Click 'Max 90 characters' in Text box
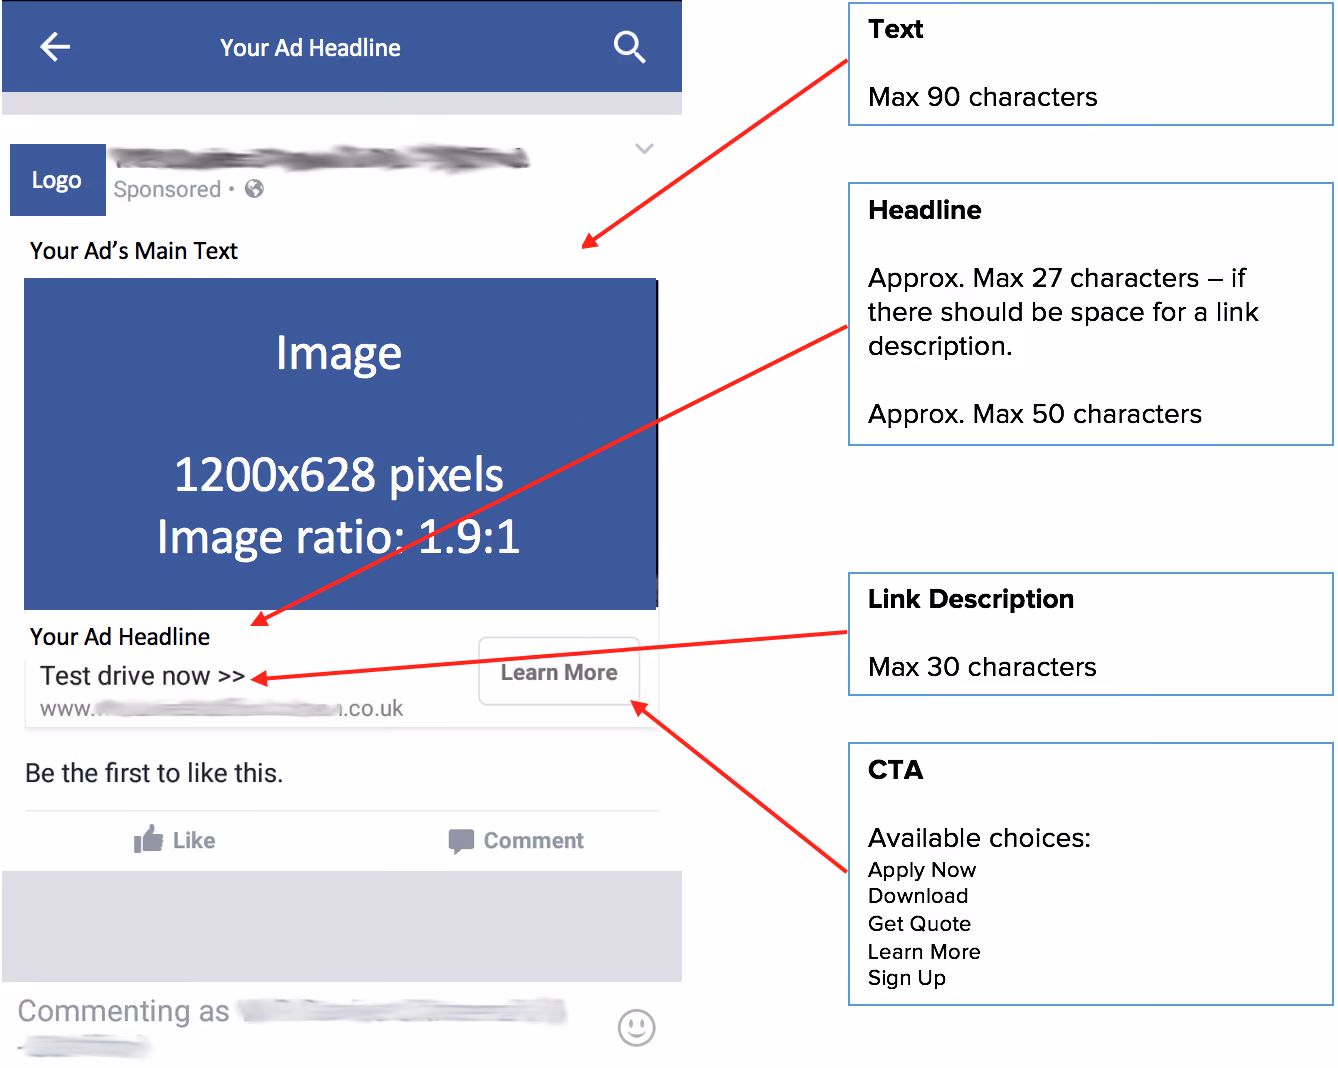 tap(982, 97)
